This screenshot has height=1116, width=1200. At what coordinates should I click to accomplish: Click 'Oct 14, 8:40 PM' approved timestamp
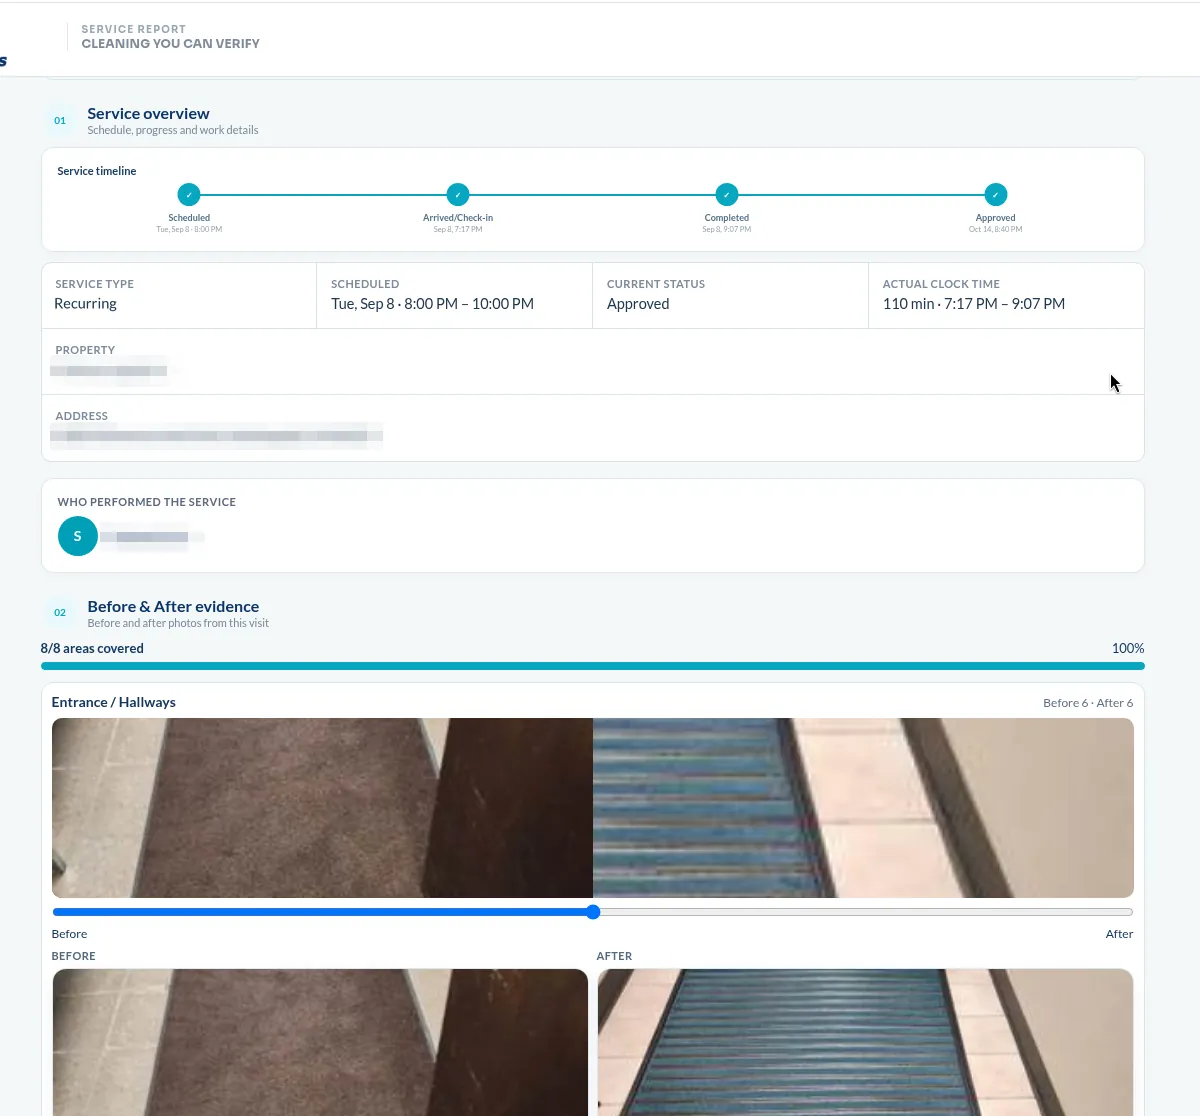(996, 229)
